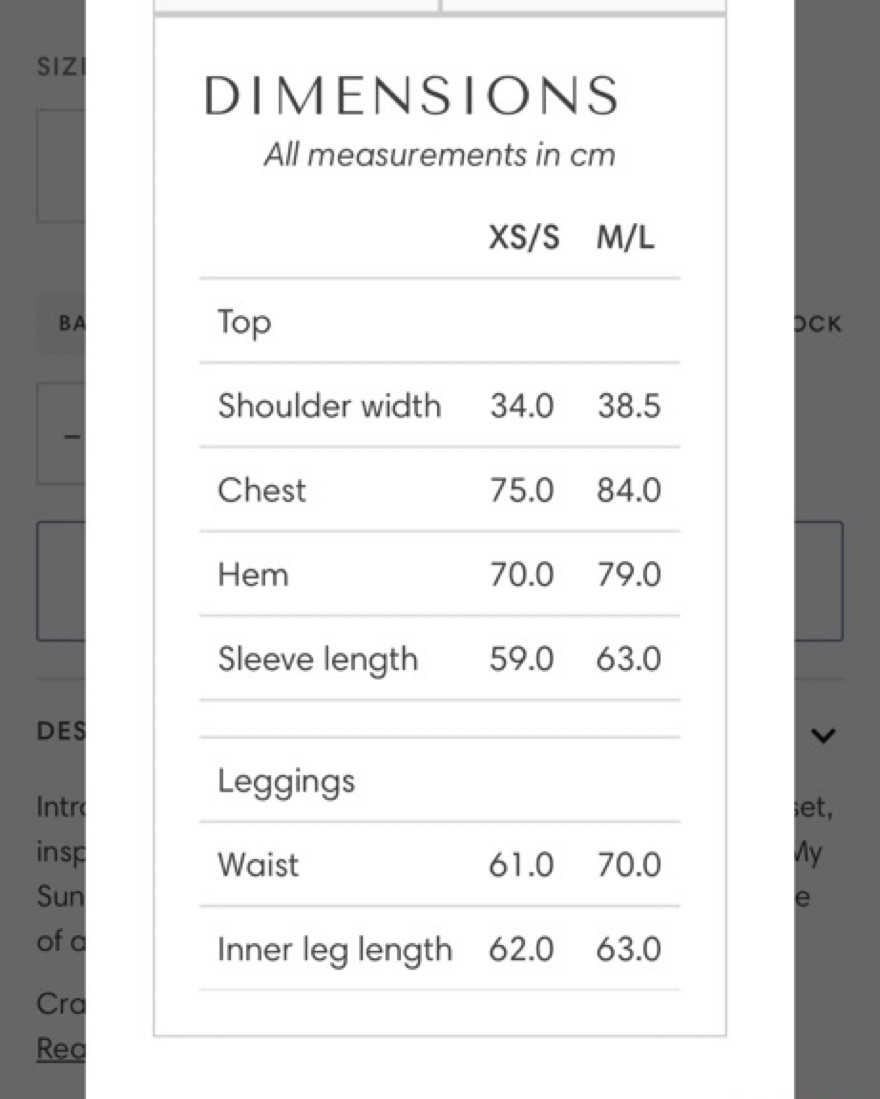The height and width of the screenshot is (1099, 880).
Task: Click the XS/S column header
Action: coord(524,239)
